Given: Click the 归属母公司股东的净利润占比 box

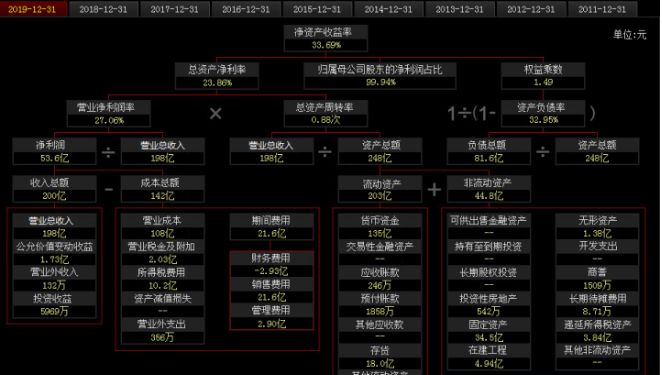Looking at the screenshot, I should click(380, 76).
